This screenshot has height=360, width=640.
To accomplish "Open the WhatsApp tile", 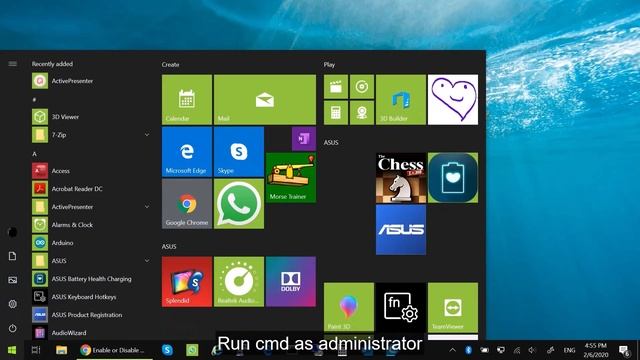I will tap(239, 204).
